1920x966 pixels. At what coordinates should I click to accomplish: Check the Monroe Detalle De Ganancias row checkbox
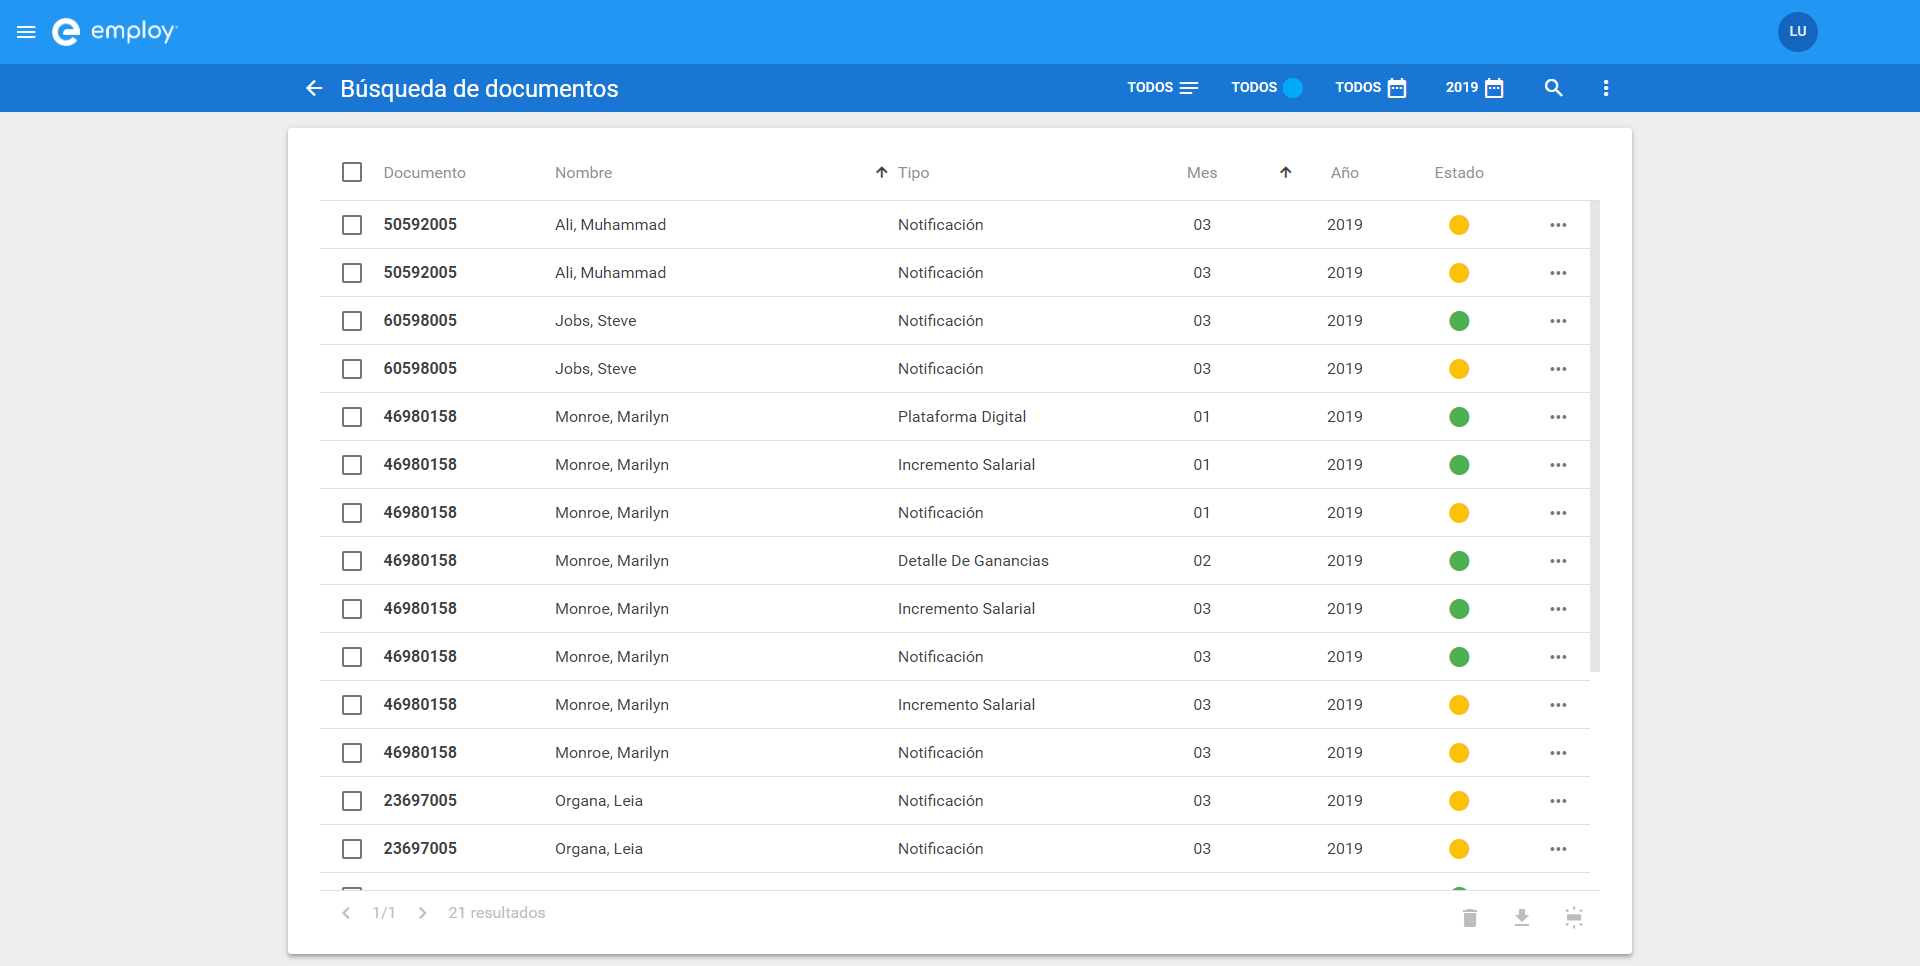coord(352,561)
